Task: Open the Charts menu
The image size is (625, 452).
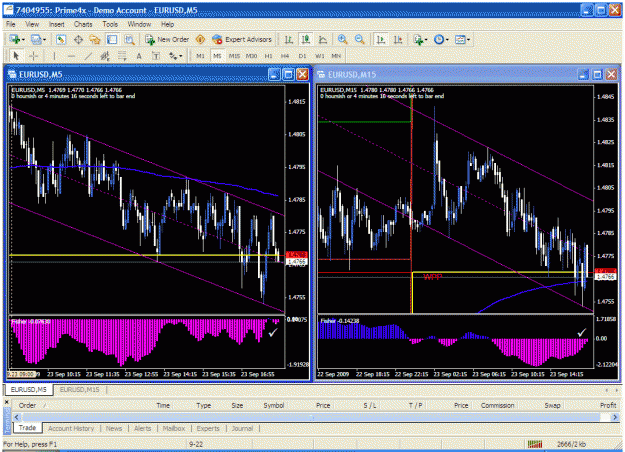Action: click(x=83, y=24)
